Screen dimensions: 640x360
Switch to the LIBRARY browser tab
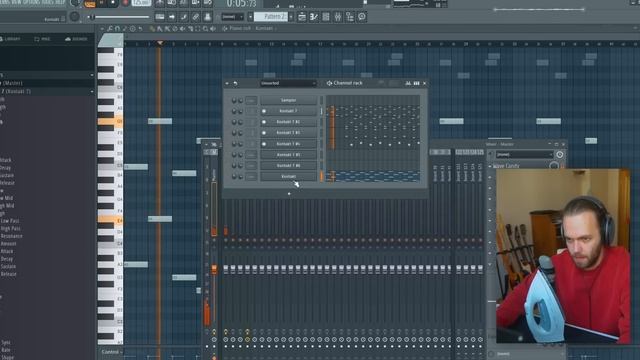[10, 39]
